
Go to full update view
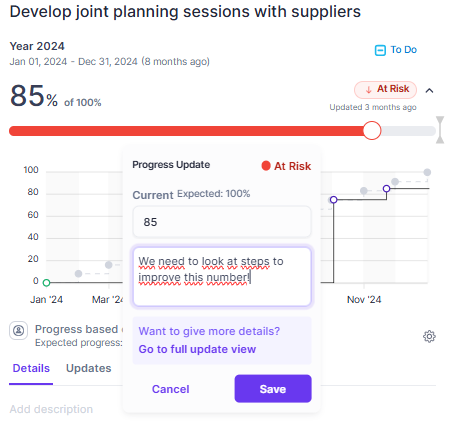tap(197, 349)
